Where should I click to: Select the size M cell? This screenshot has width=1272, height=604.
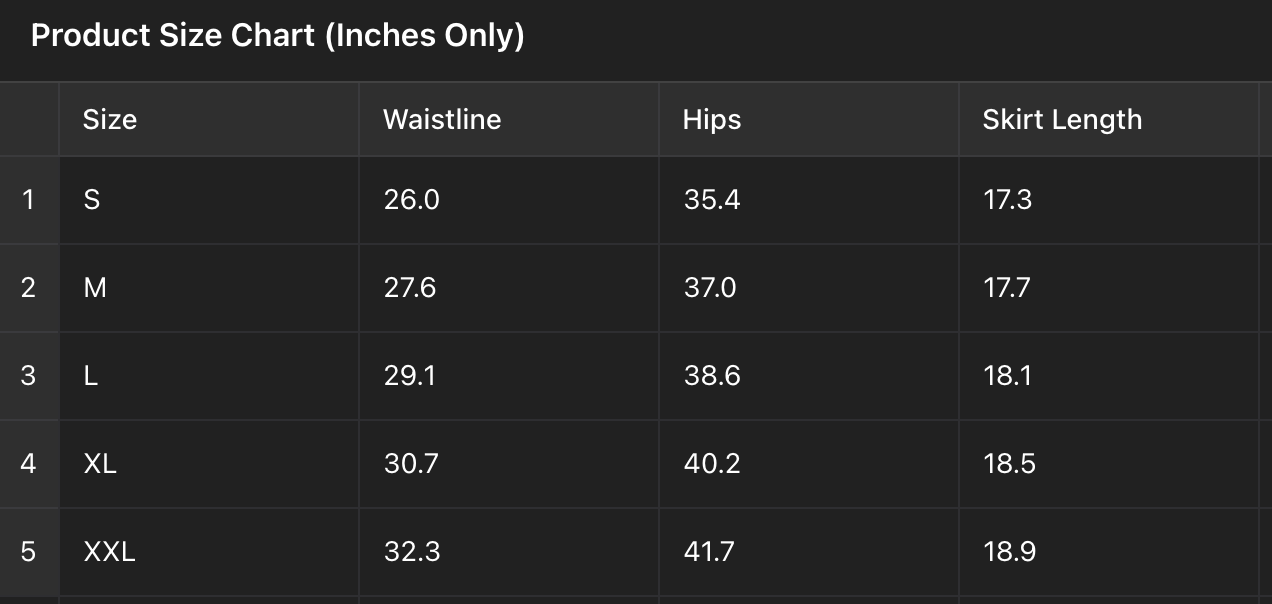click(95, 288)
